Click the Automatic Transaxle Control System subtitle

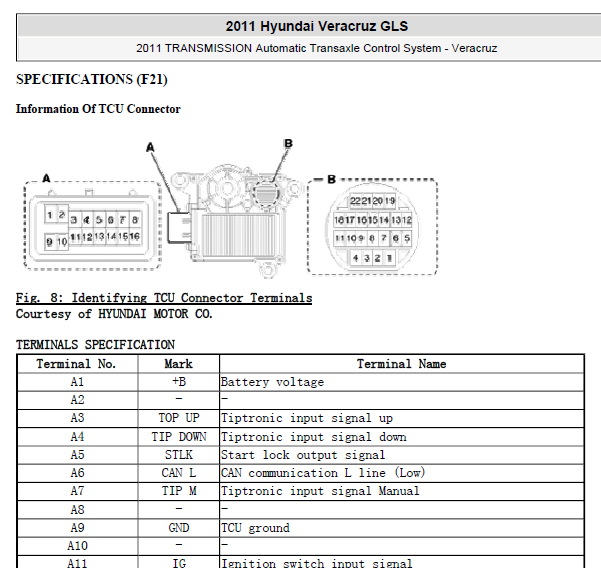316,48
